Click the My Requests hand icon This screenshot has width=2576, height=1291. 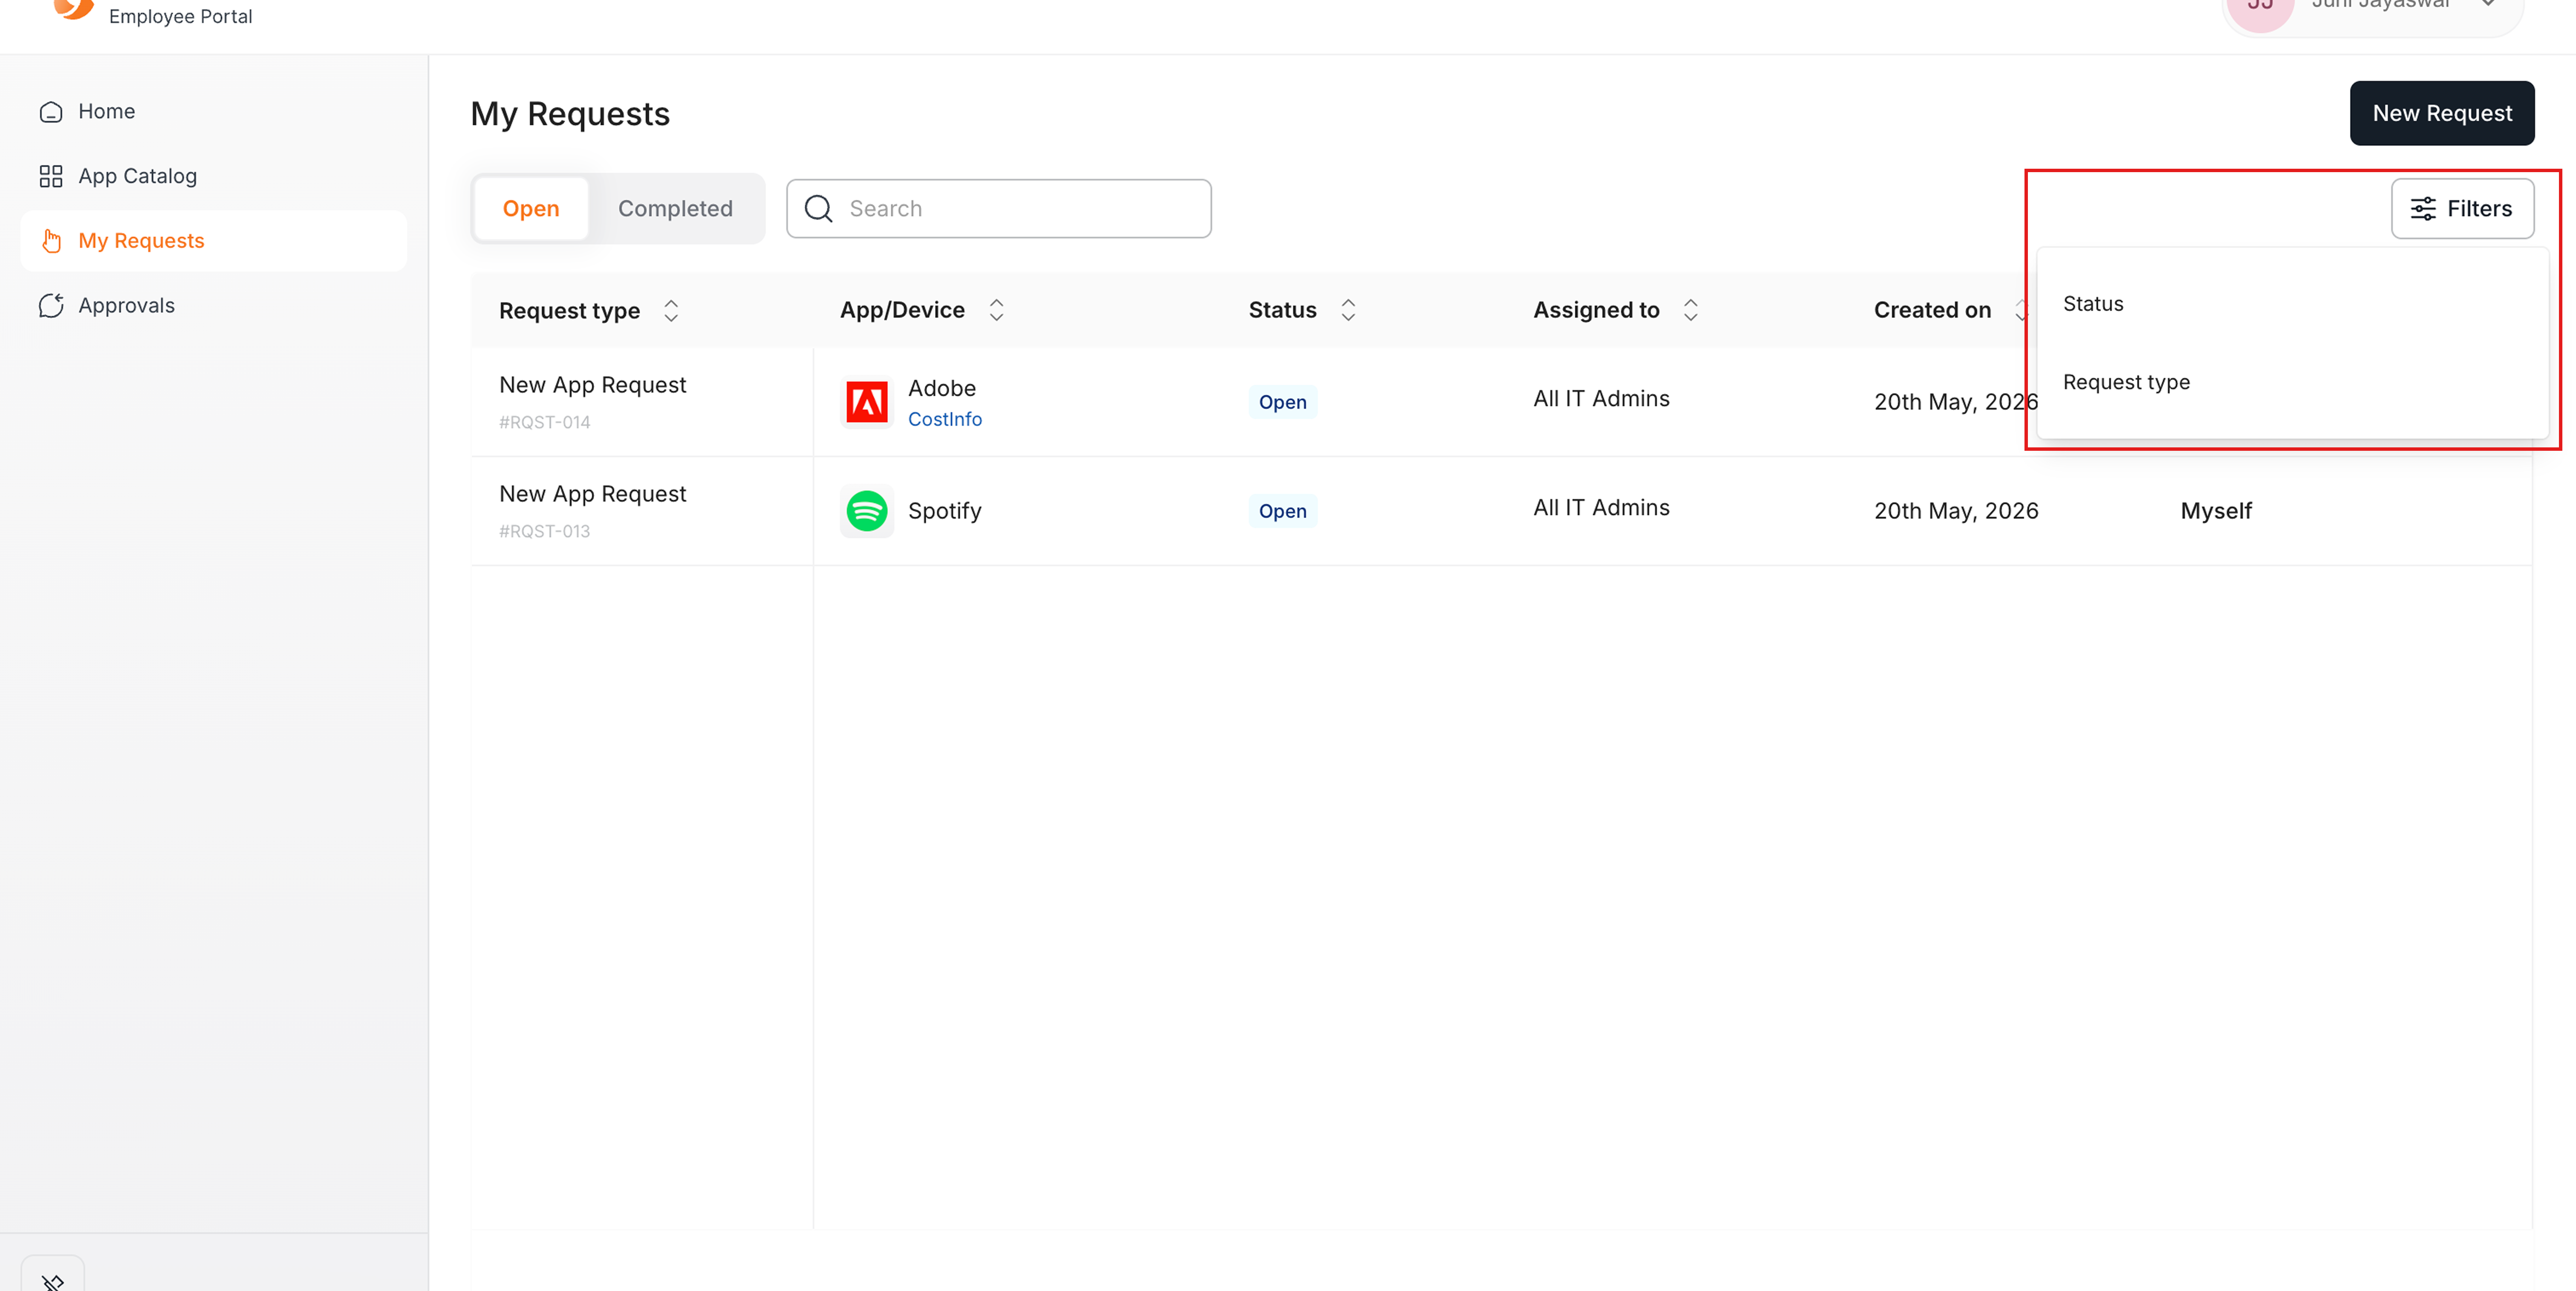51,241
